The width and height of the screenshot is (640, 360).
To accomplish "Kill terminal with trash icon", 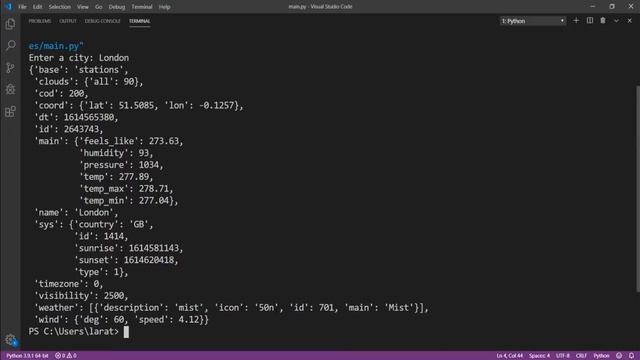I will click(x=603, y=20).
